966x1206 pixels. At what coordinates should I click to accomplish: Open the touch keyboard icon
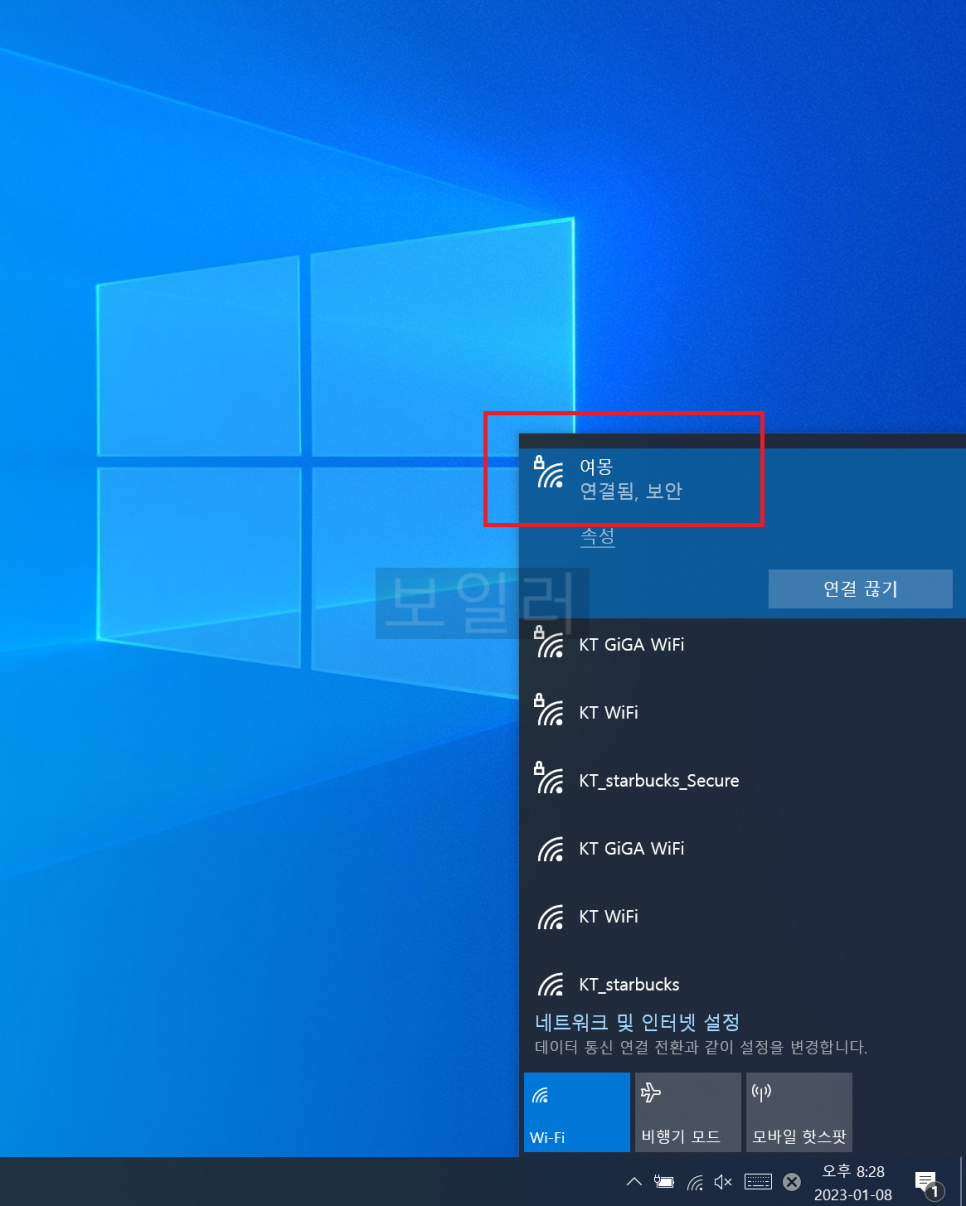point(758,1182)
